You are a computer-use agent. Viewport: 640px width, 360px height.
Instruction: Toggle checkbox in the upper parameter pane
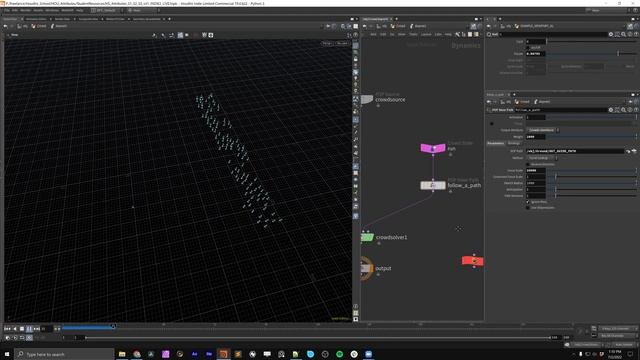tap(528, 47)
